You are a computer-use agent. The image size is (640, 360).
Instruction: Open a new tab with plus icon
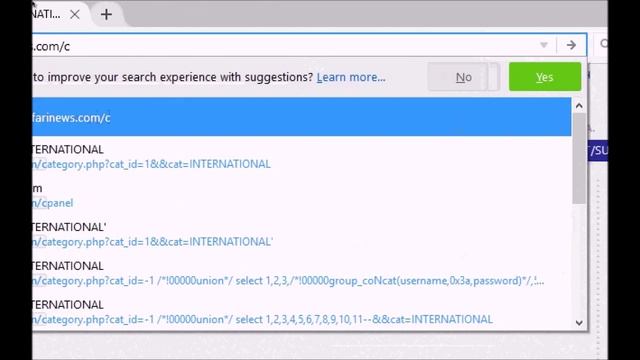[106, 15]
